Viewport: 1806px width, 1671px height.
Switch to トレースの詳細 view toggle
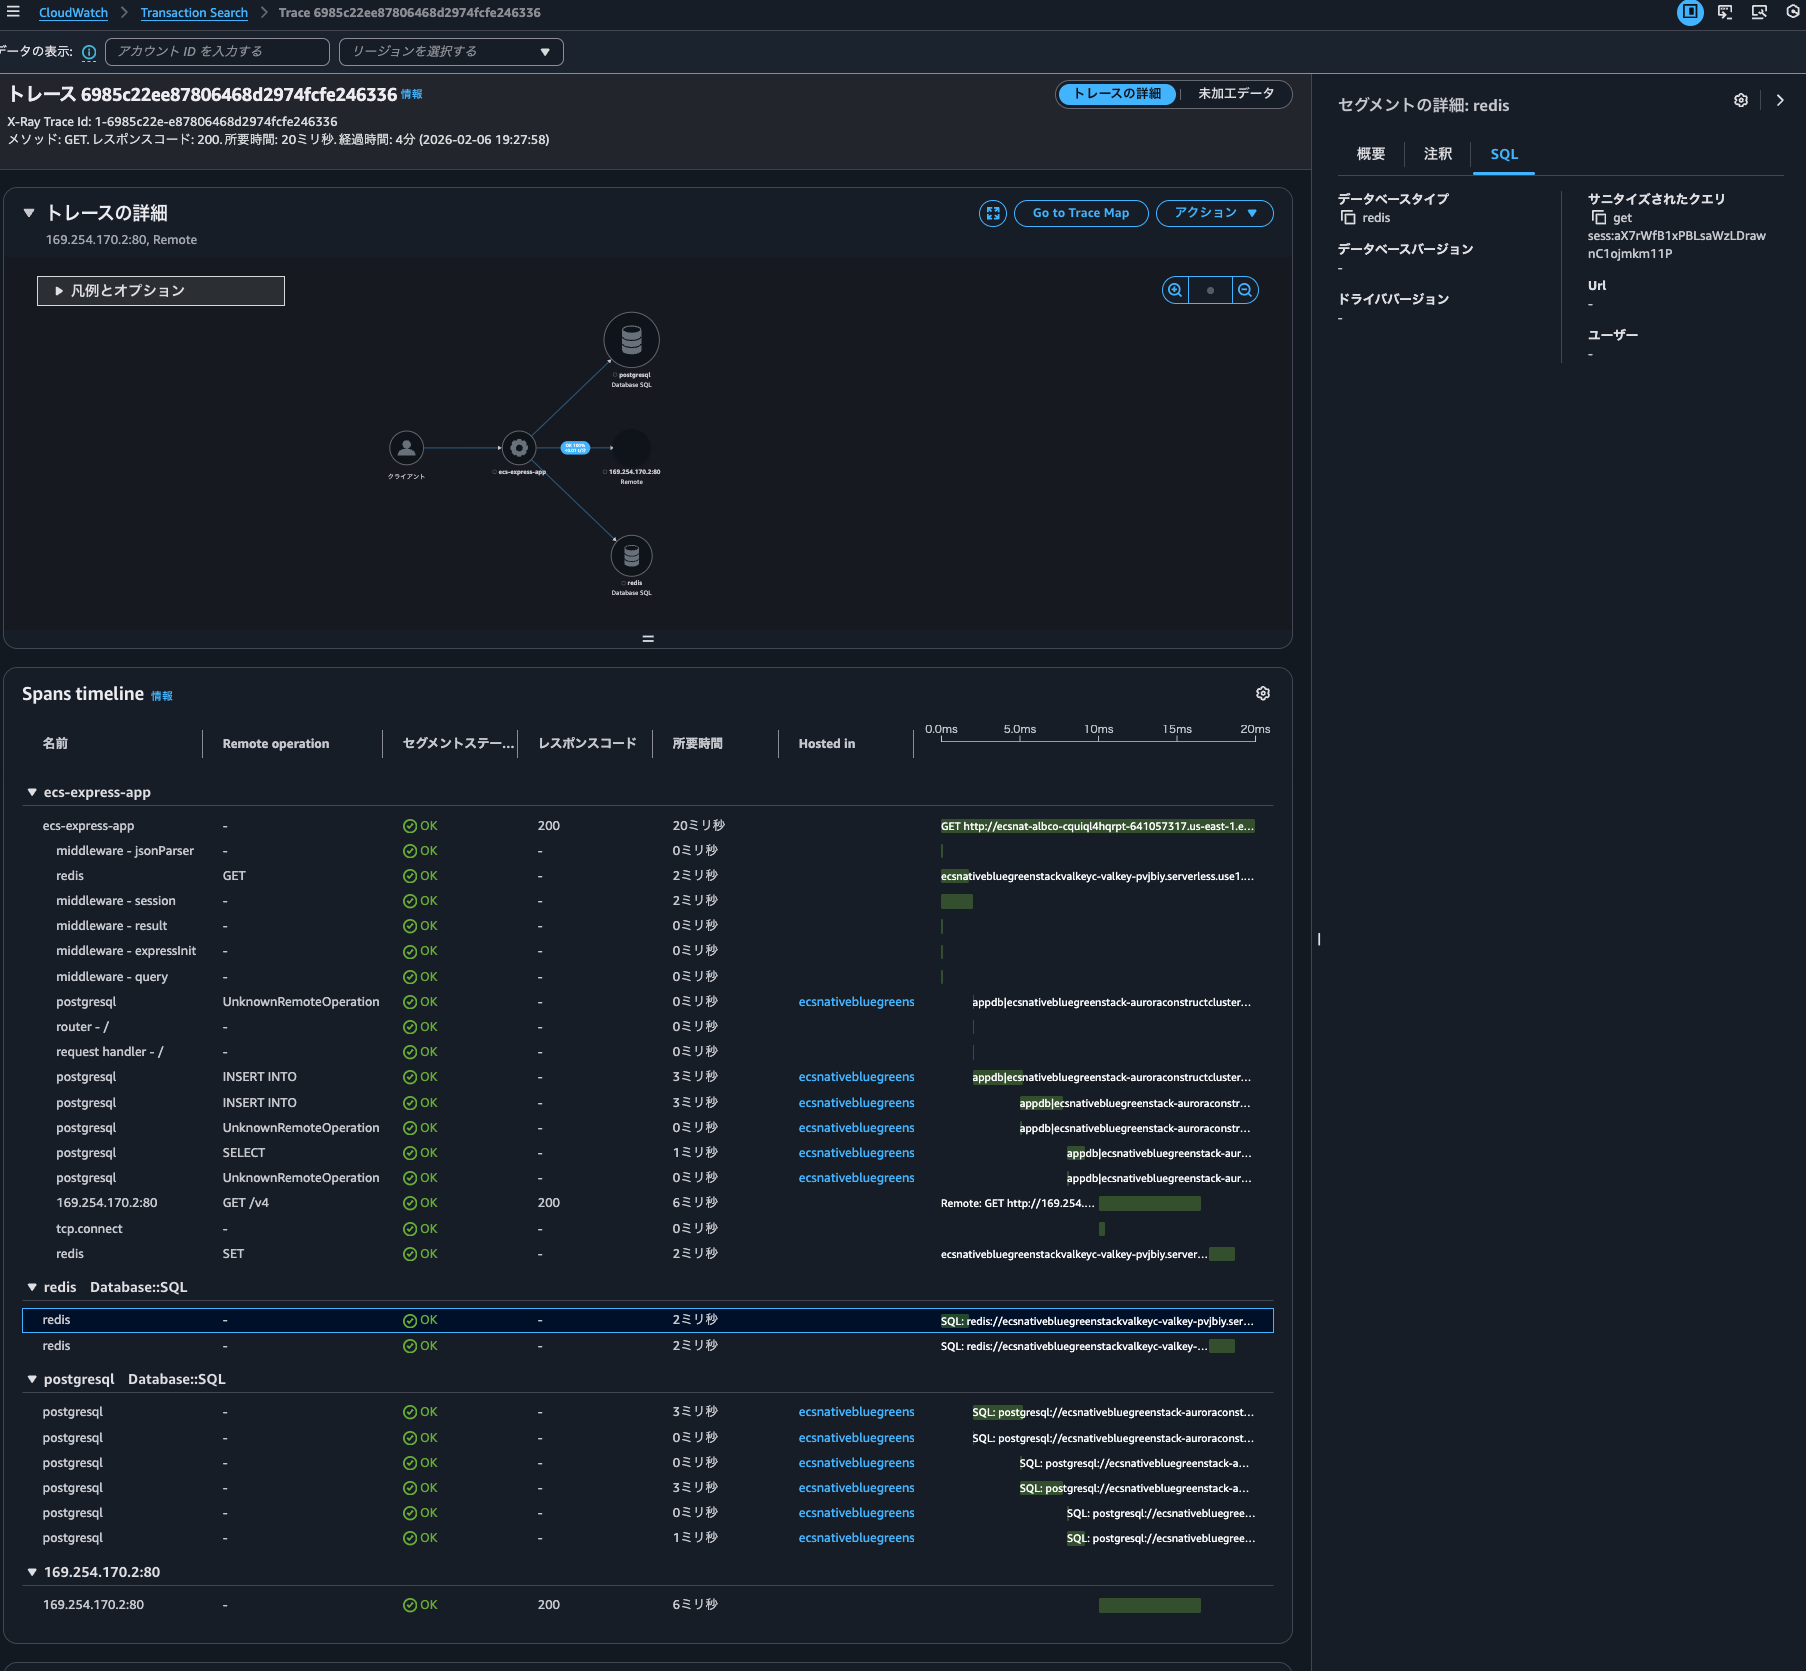(x=1117, y=94)
